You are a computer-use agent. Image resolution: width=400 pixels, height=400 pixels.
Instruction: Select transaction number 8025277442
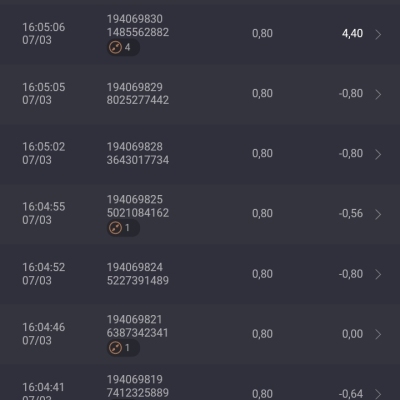(138, 100)
